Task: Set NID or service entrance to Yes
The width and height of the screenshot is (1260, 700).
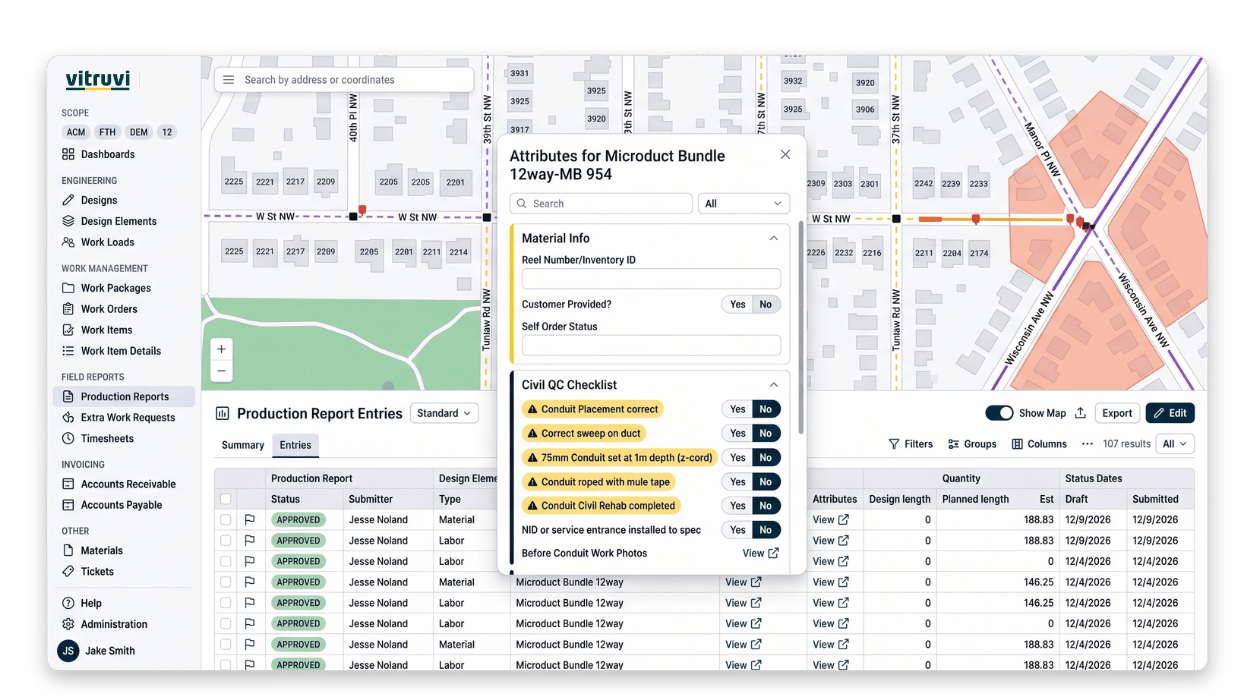Action: [x=737, y=530]
